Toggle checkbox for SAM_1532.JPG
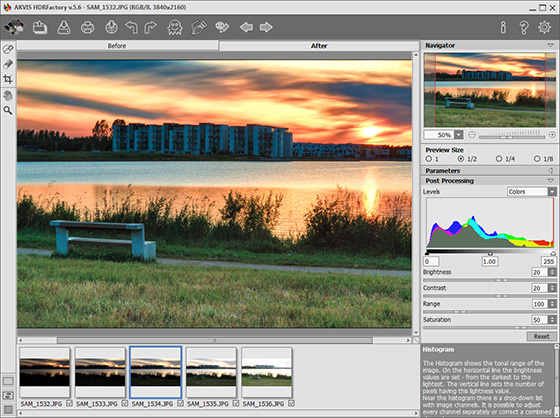The image size is (560, 418). [x=69, y=403]
